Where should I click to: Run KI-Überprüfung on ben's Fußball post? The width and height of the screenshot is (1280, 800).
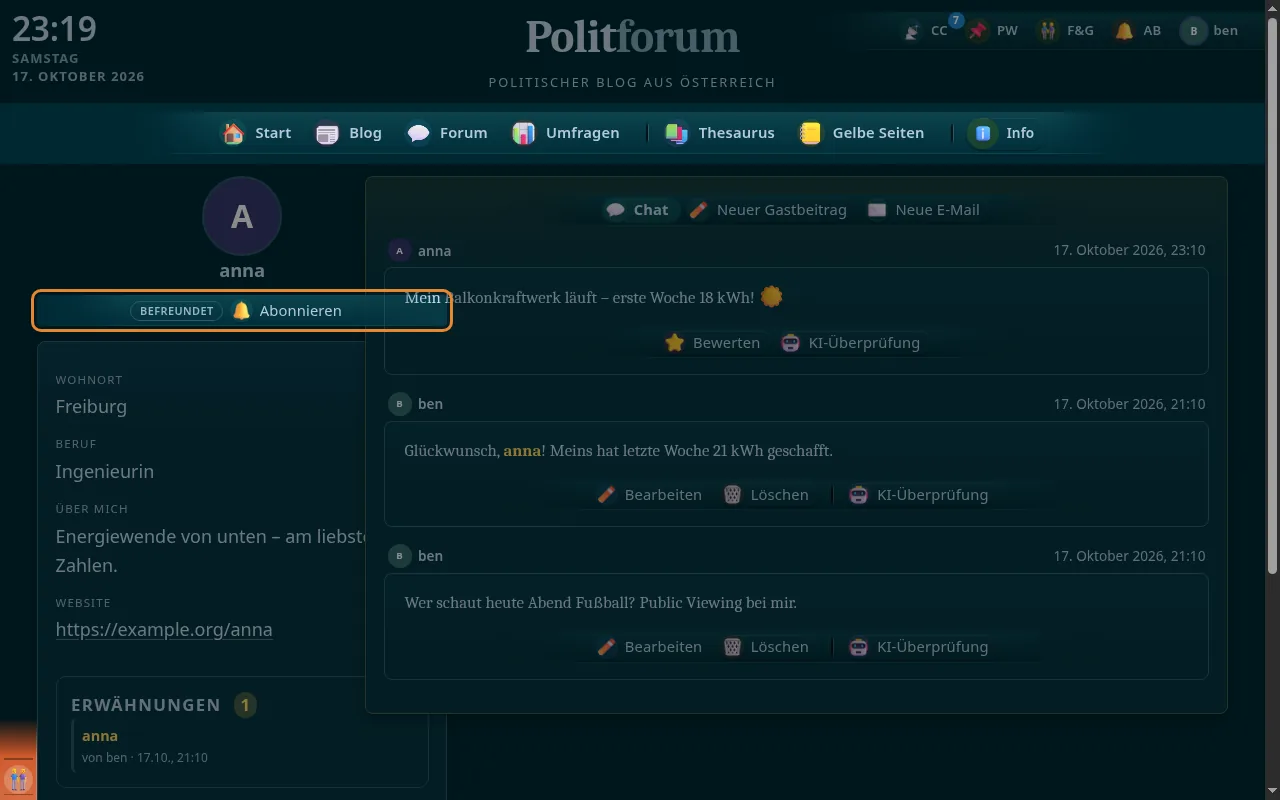point(918,647)
